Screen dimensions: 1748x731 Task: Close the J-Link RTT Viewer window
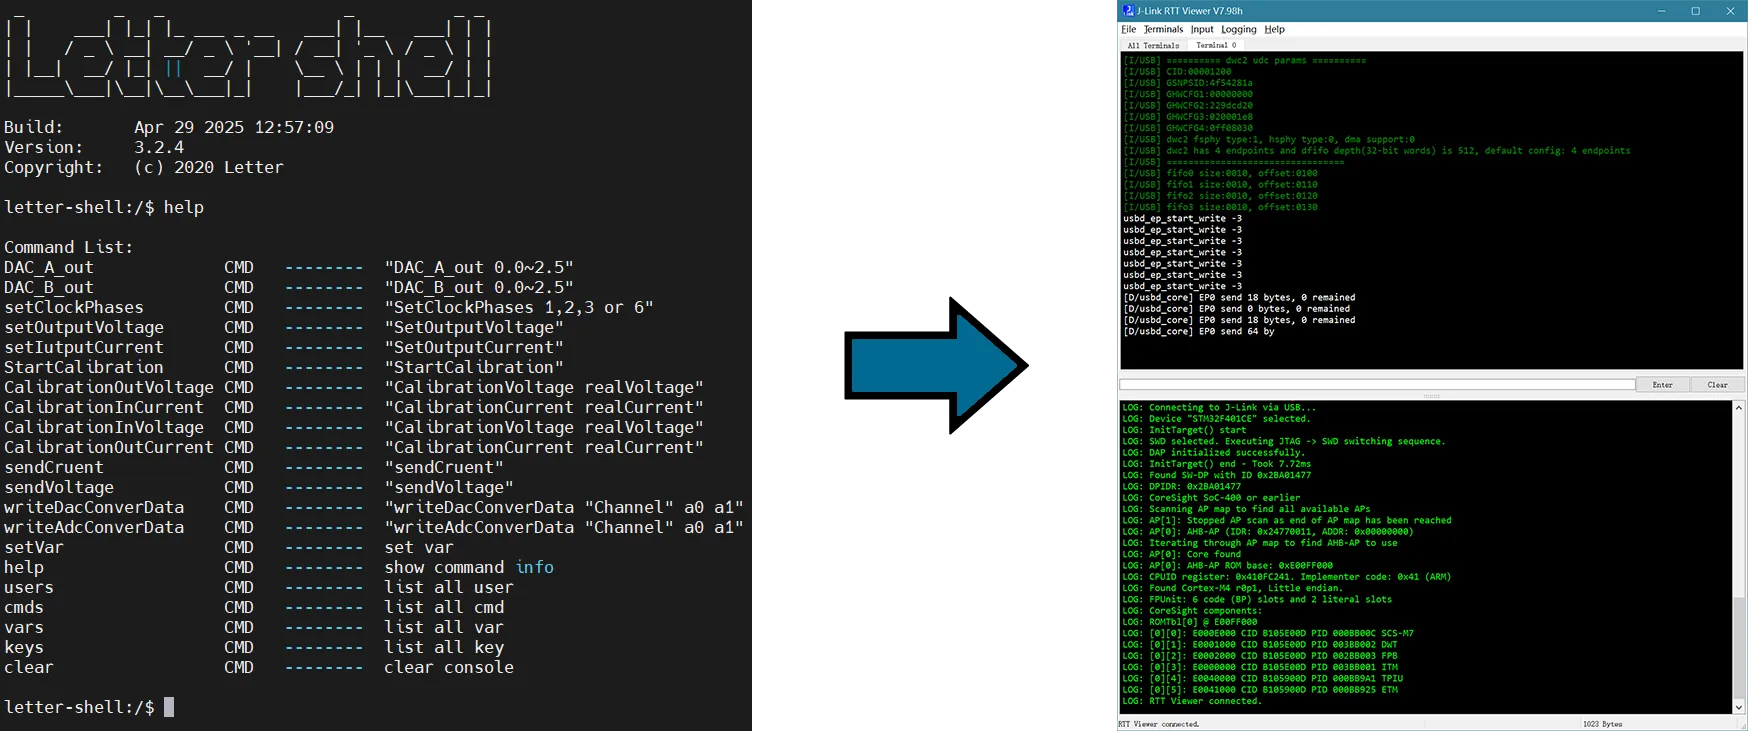[1730, 11]
